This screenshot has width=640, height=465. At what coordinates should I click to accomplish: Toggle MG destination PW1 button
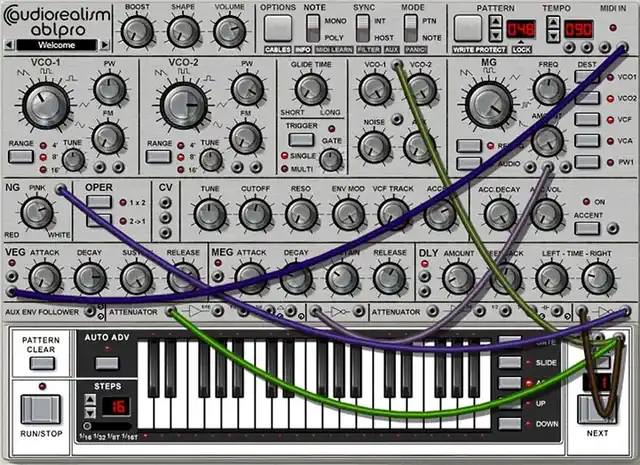point(587,162)
